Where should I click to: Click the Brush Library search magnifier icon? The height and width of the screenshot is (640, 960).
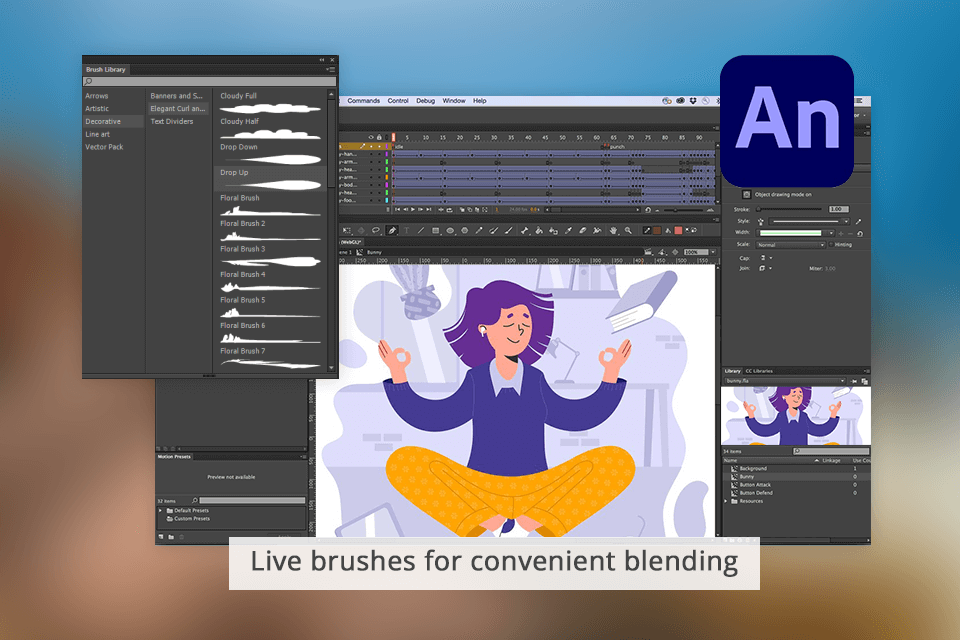[88, 81]
